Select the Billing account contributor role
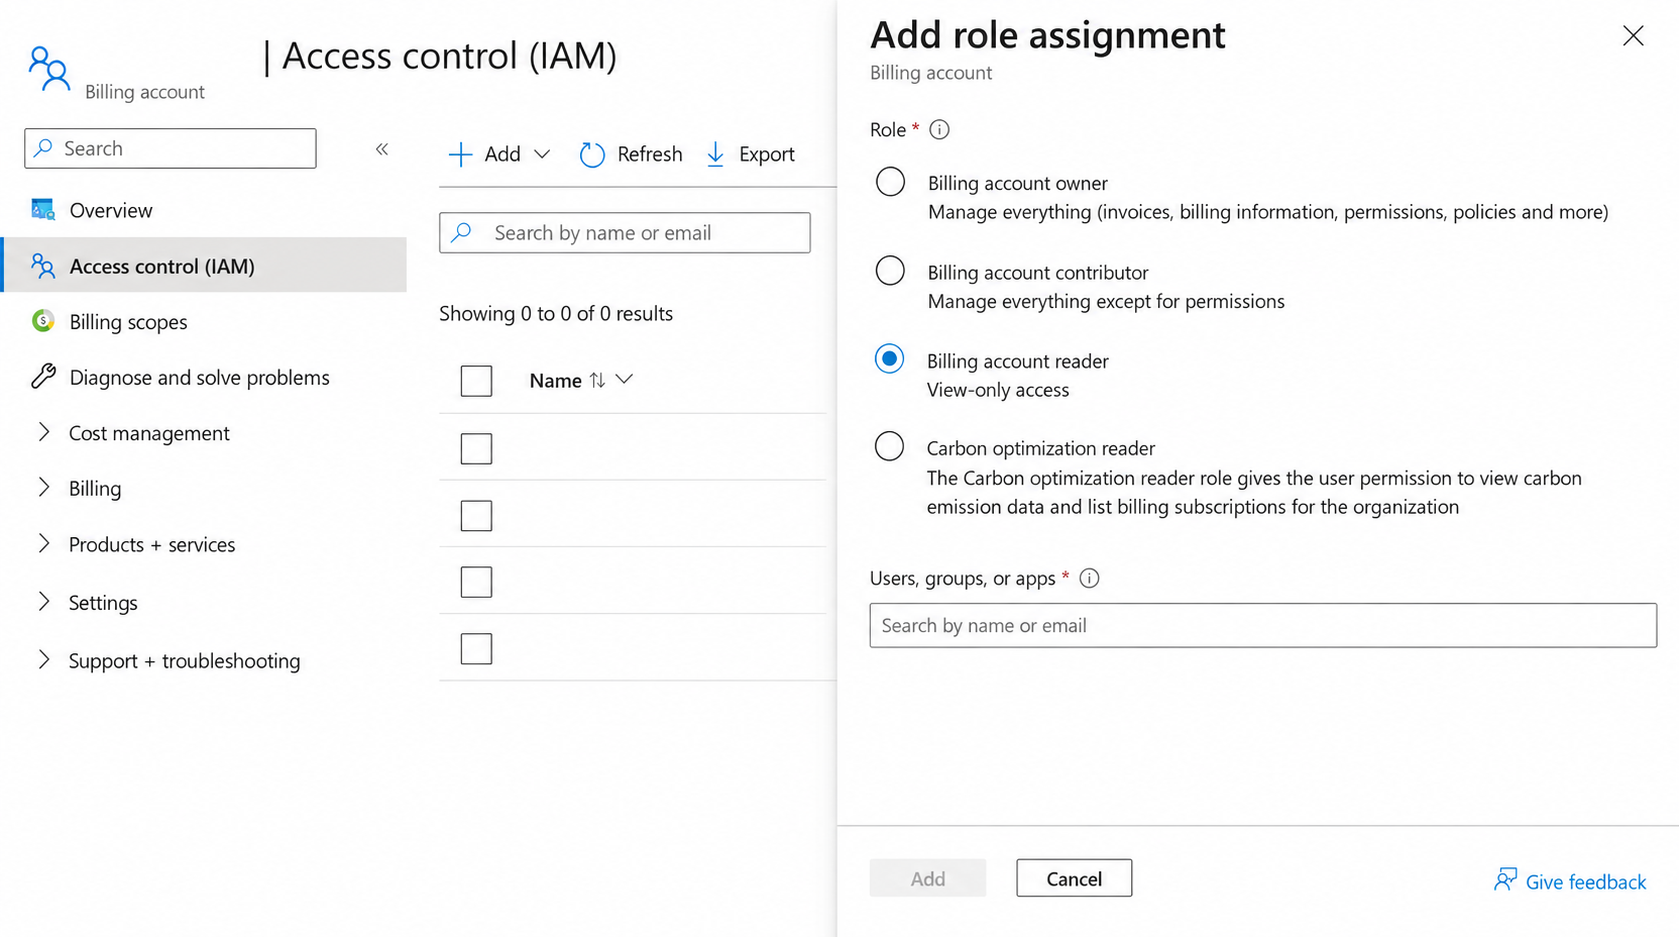 point(890,271)
